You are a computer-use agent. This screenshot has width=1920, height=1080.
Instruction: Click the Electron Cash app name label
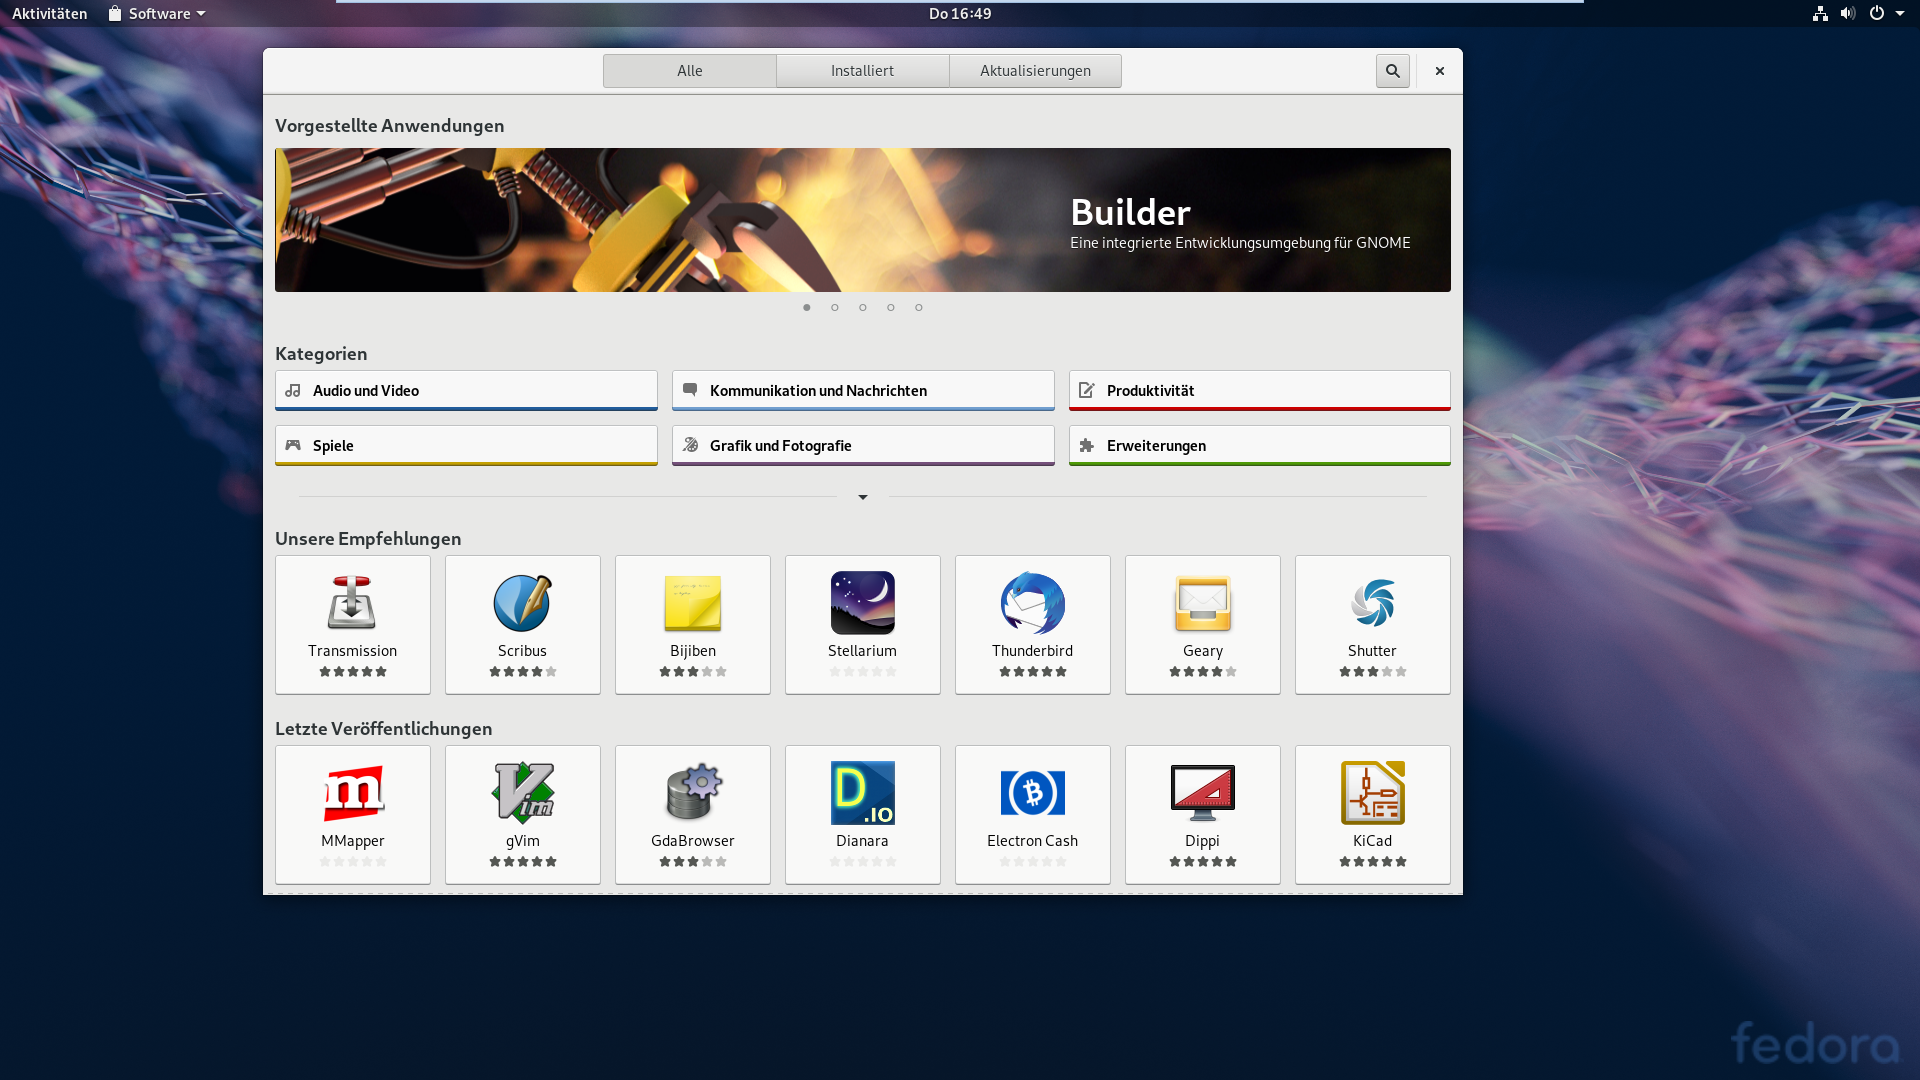1032,841
